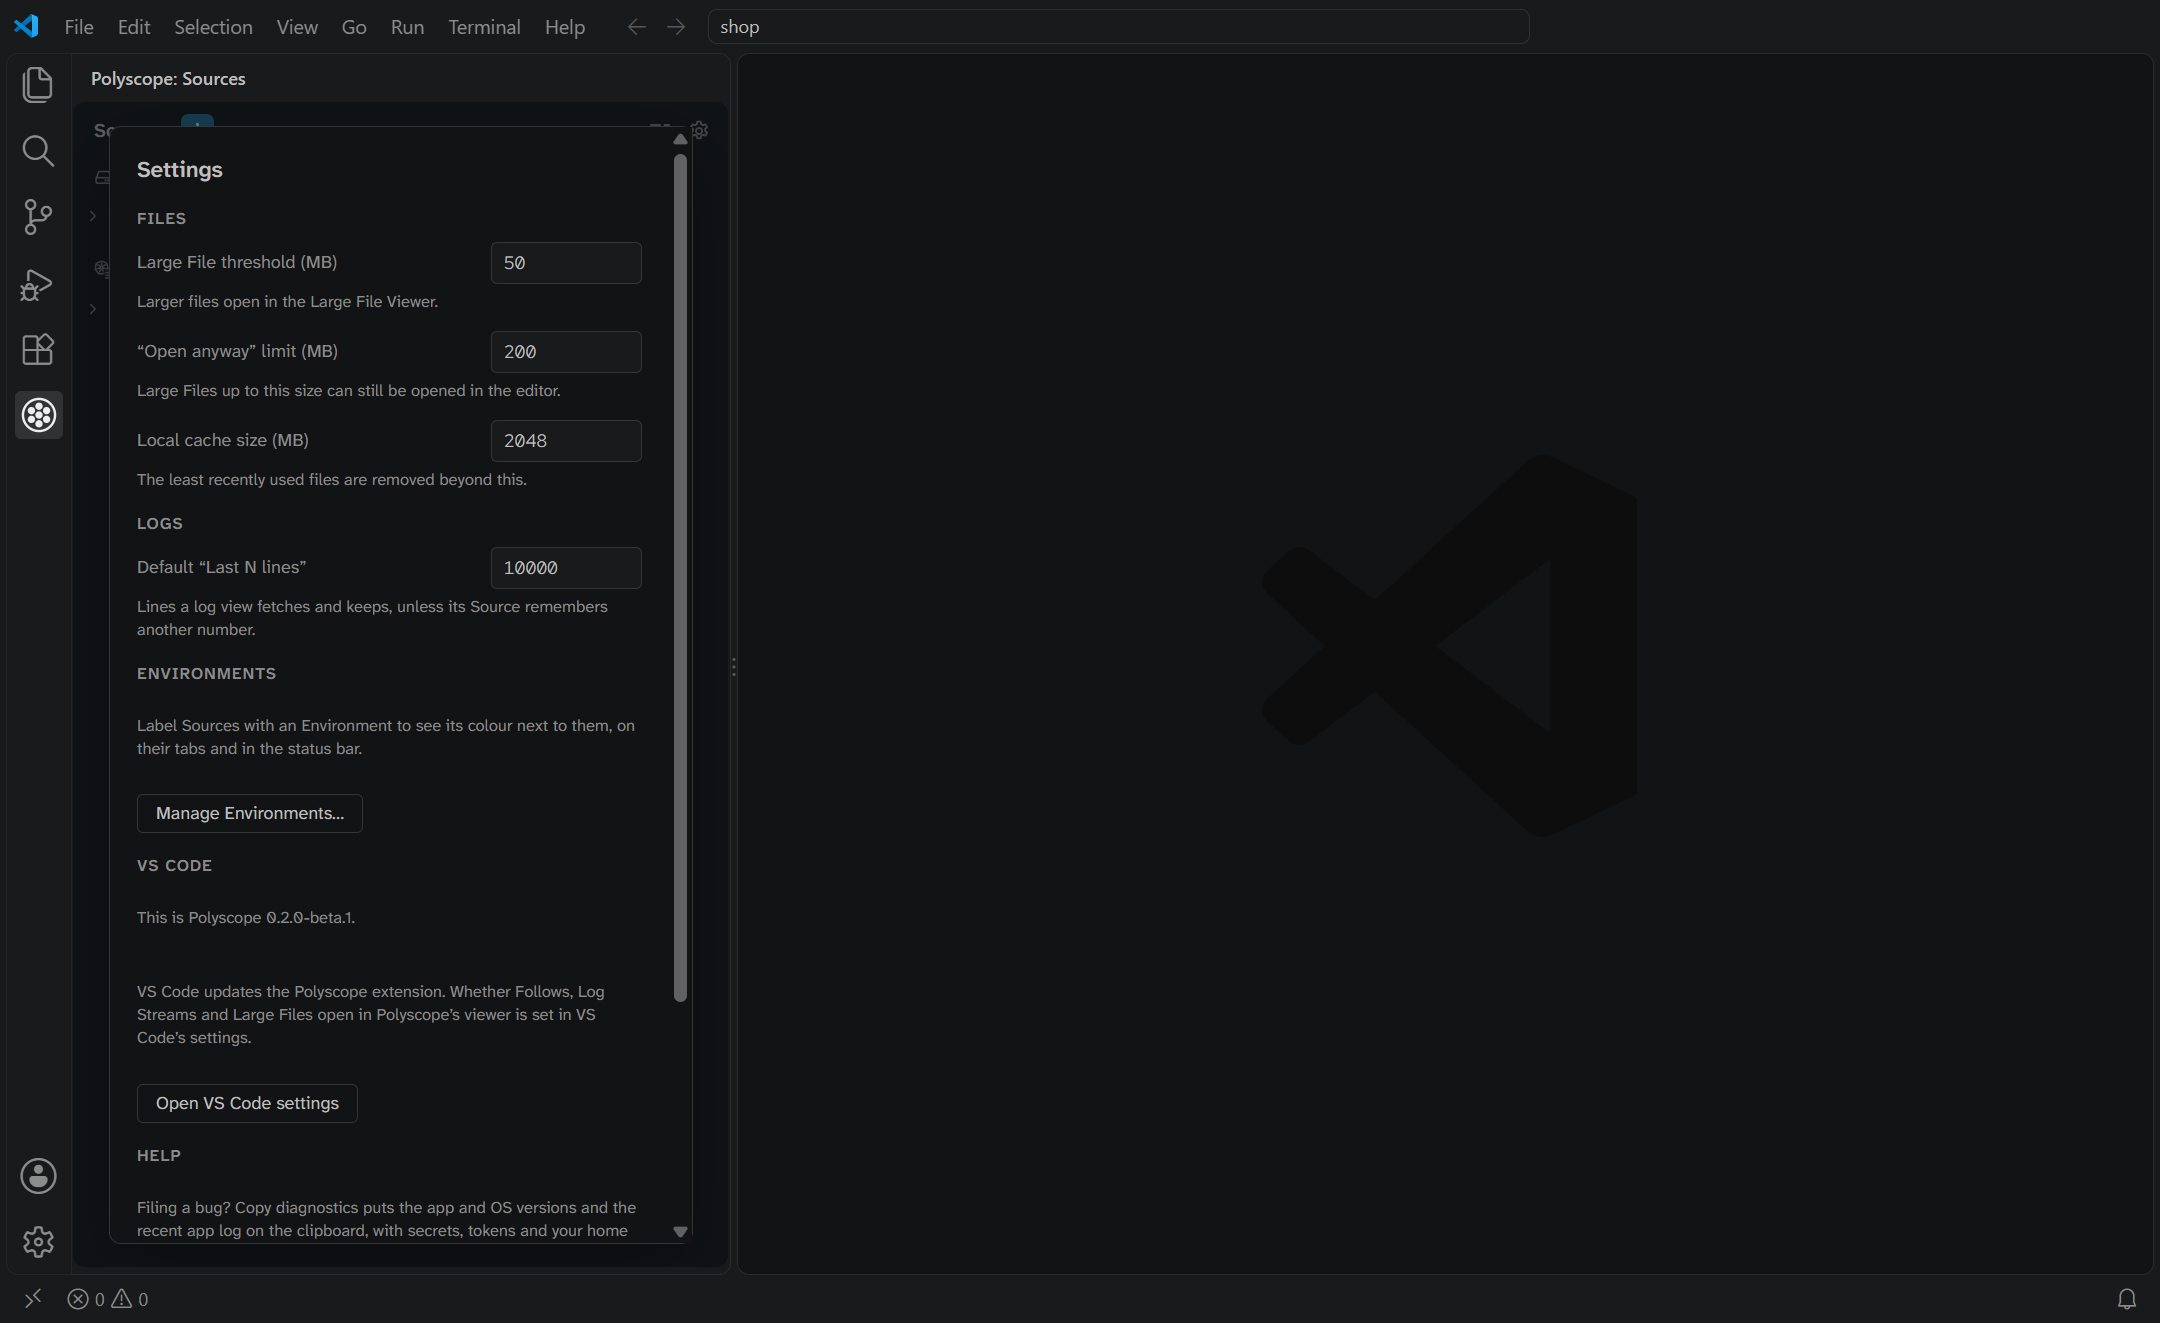Open the Run menu
This screenshot has height=1323, width=2160.
(407, 27)
